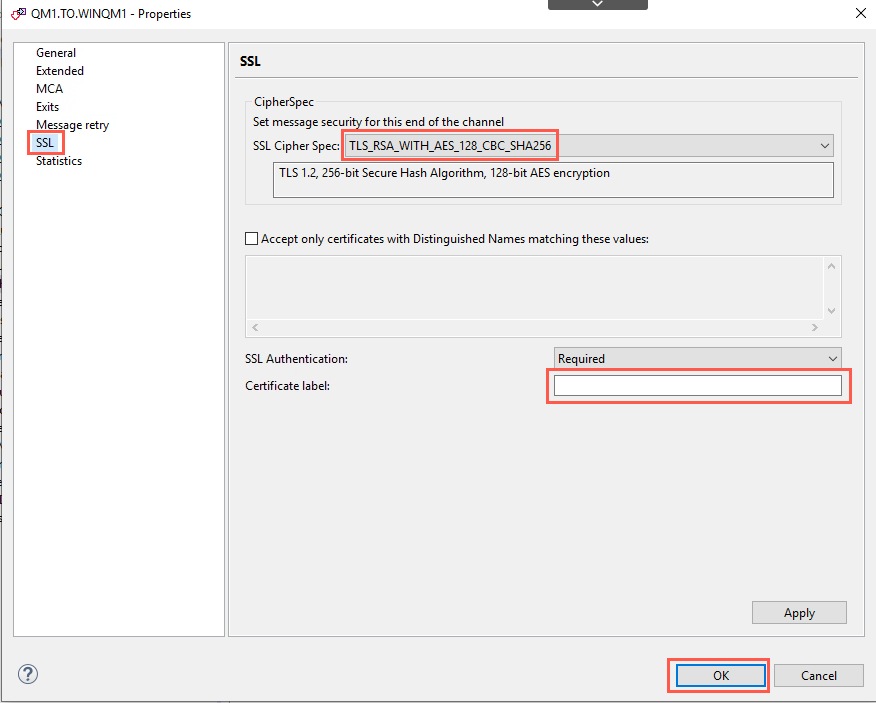Select Message retry in the page list

tap(73, 125)
